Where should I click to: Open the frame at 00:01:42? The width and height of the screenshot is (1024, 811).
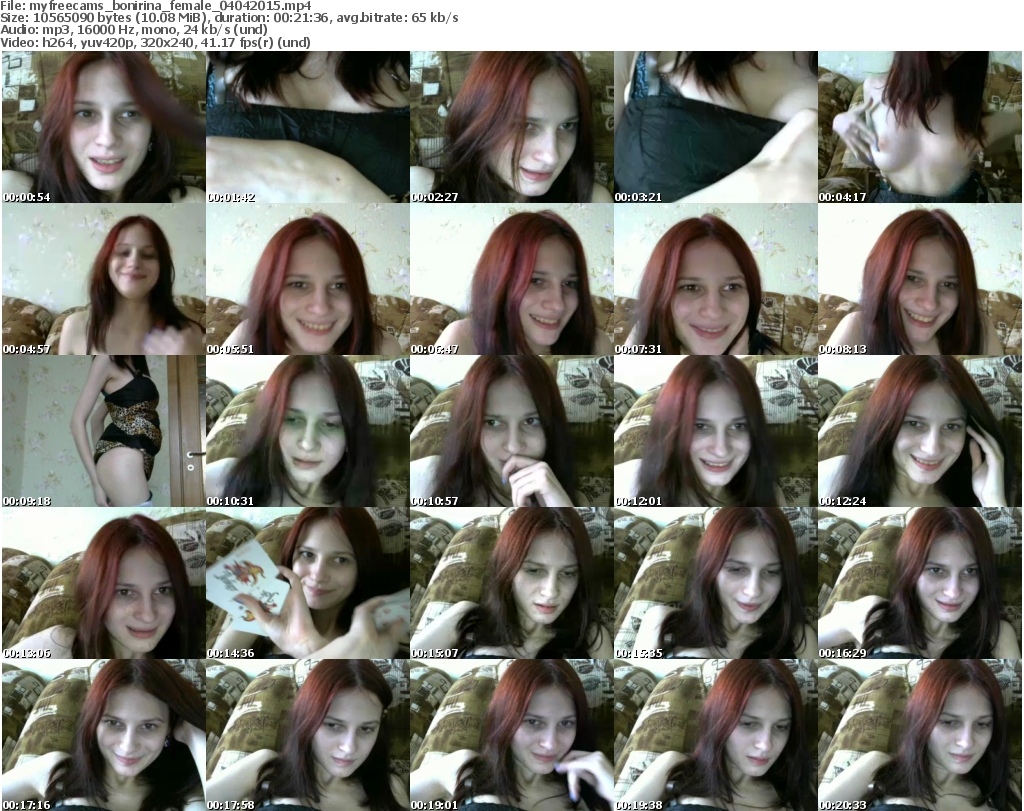tap(308, 127)
